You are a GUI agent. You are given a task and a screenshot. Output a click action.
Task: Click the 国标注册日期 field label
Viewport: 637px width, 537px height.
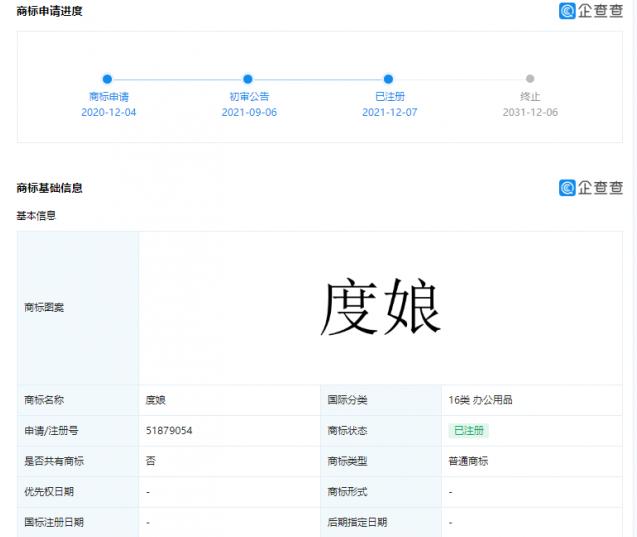[54, 522]
